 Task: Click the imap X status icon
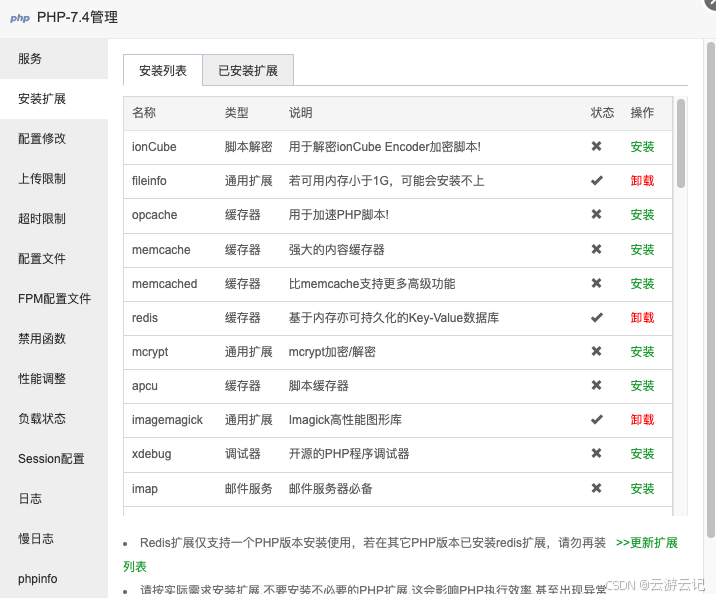tap(596, 488)
